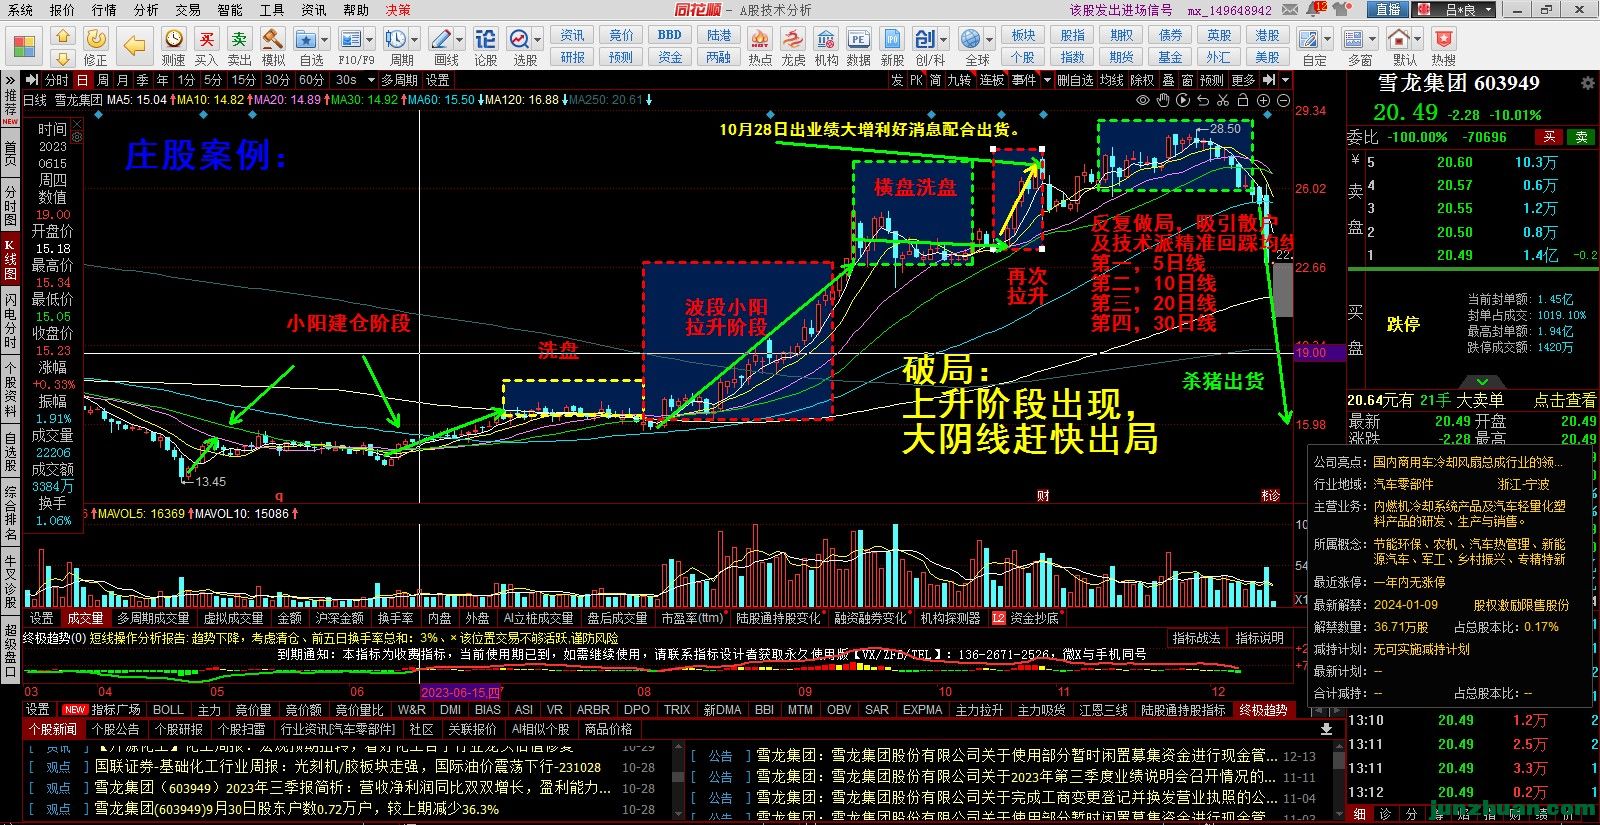Click the 周期 period clock icon
Viewport: 1600px width, 825px height.
tap(396, 39)
